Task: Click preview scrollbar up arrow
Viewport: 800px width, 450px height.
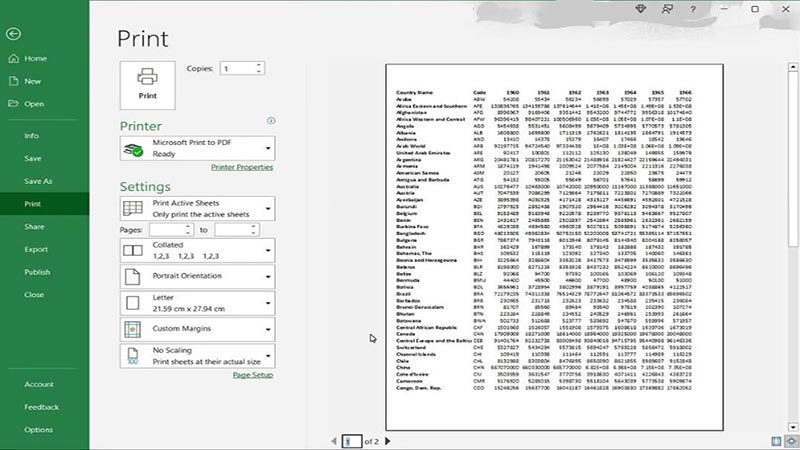Action: click(x=793, y=67)
